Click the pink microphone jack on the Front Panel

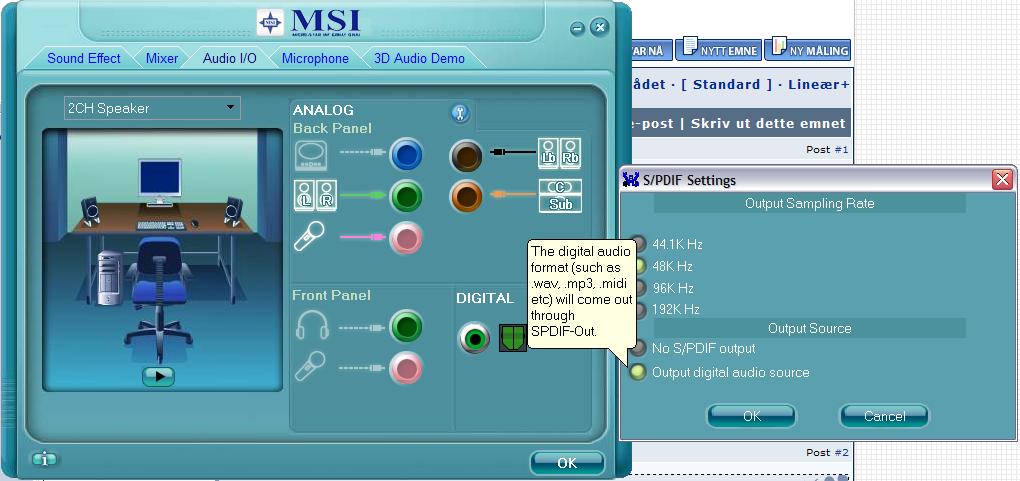(406, 368)
